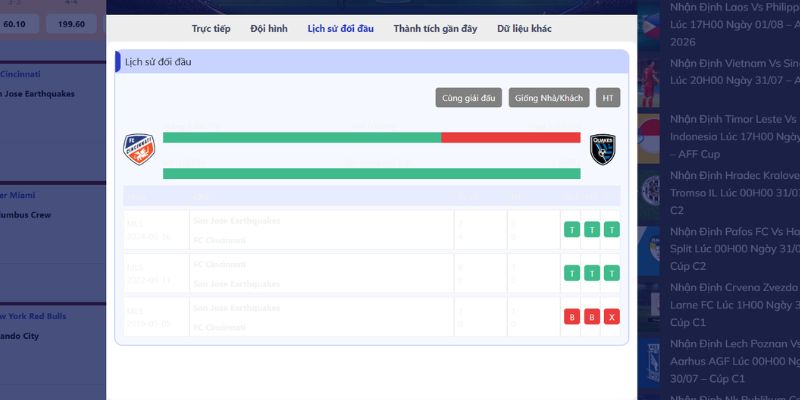The image size is (800, 400).
Task: Toggle the HT filter button
Action: (608, 97)
